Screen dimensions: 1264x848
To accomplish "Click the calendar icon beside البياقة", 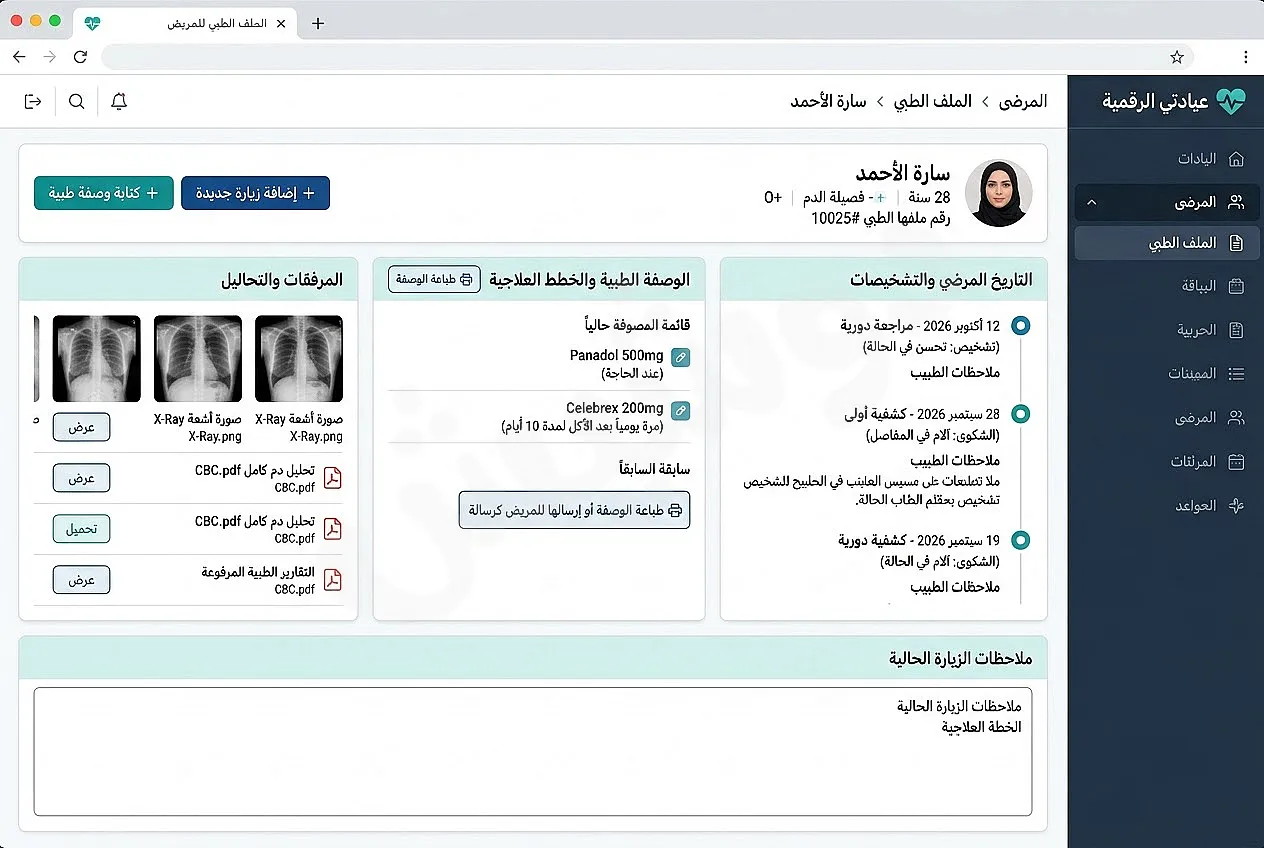I will (1236, 286).
